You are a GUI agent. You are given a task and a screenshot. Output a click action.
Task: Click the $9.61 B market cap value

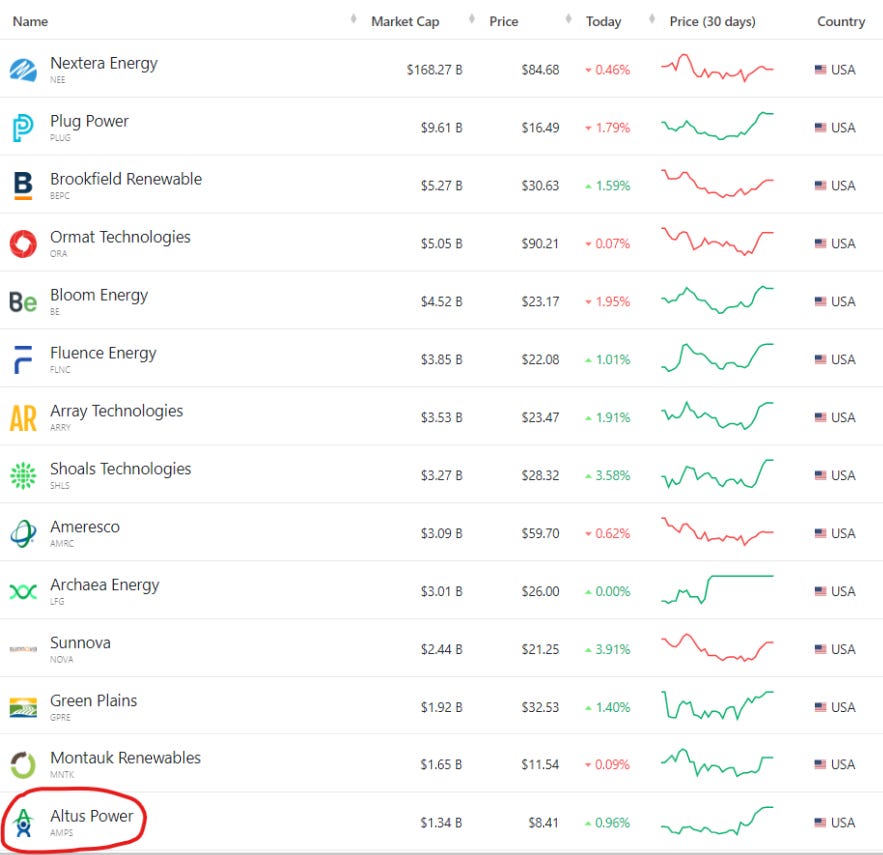(442, 128)
